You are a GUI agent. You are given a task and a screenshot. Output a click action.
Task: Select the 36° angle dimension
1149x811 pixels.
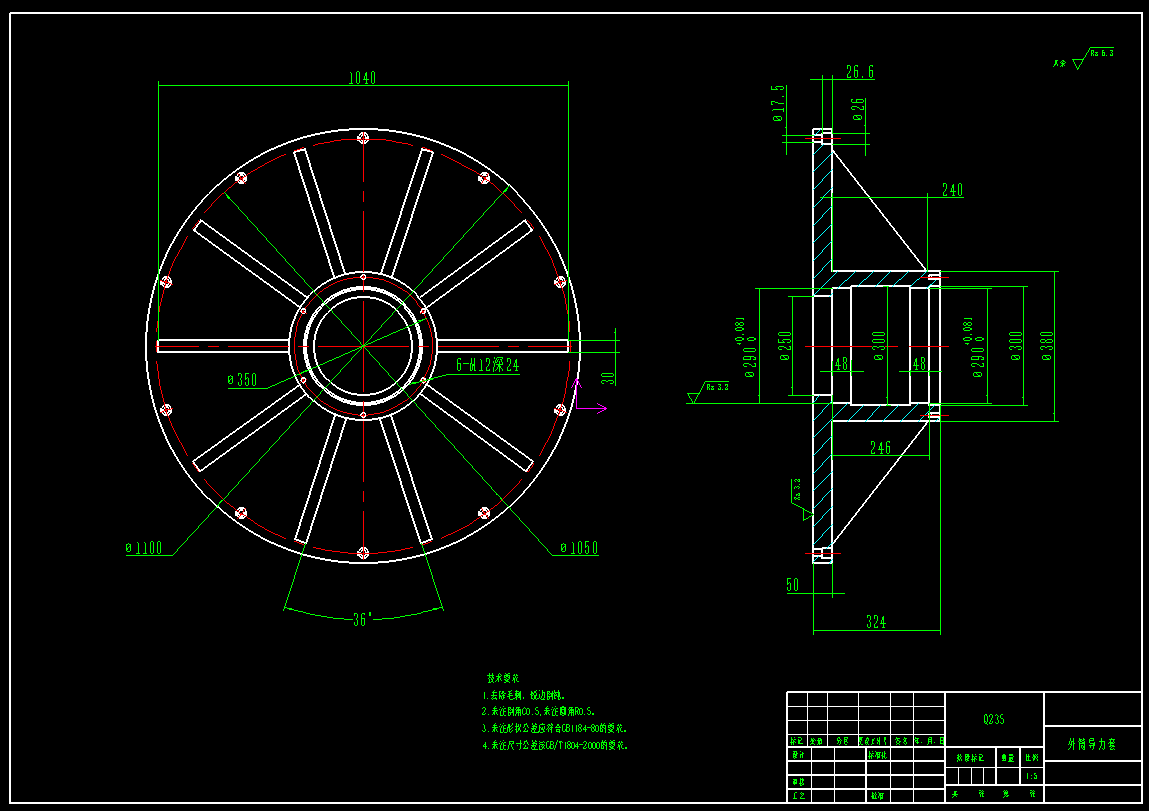363,620
